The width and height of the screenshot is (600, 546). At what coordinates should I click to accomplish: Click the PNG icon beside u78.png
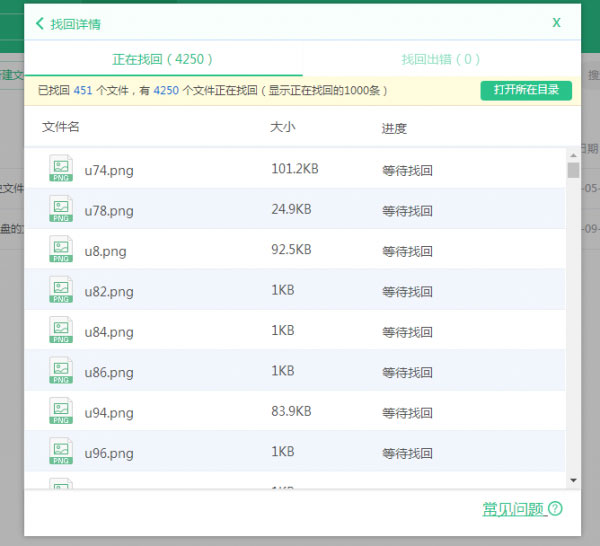[61, 210]
